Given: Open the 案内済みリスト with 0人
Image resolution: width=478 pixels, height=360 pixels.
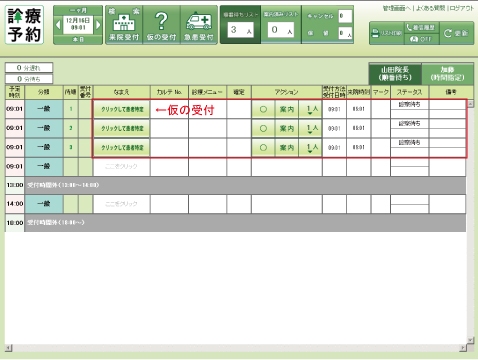Looking at the screenshot, I should click(281, 25).
